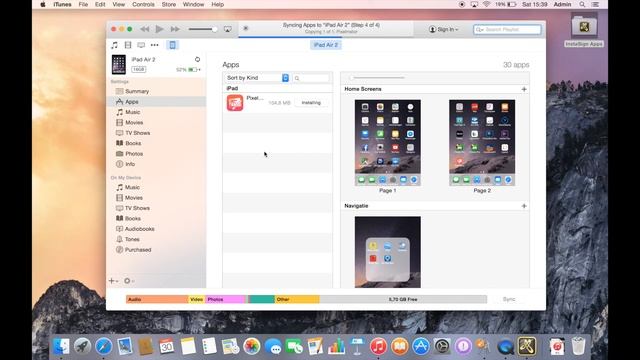Viewport: 640px width, 360px height.
Task: Select the Page 1 home screen thumbnail
Action: pyautogui.click(x=388, y=143)
